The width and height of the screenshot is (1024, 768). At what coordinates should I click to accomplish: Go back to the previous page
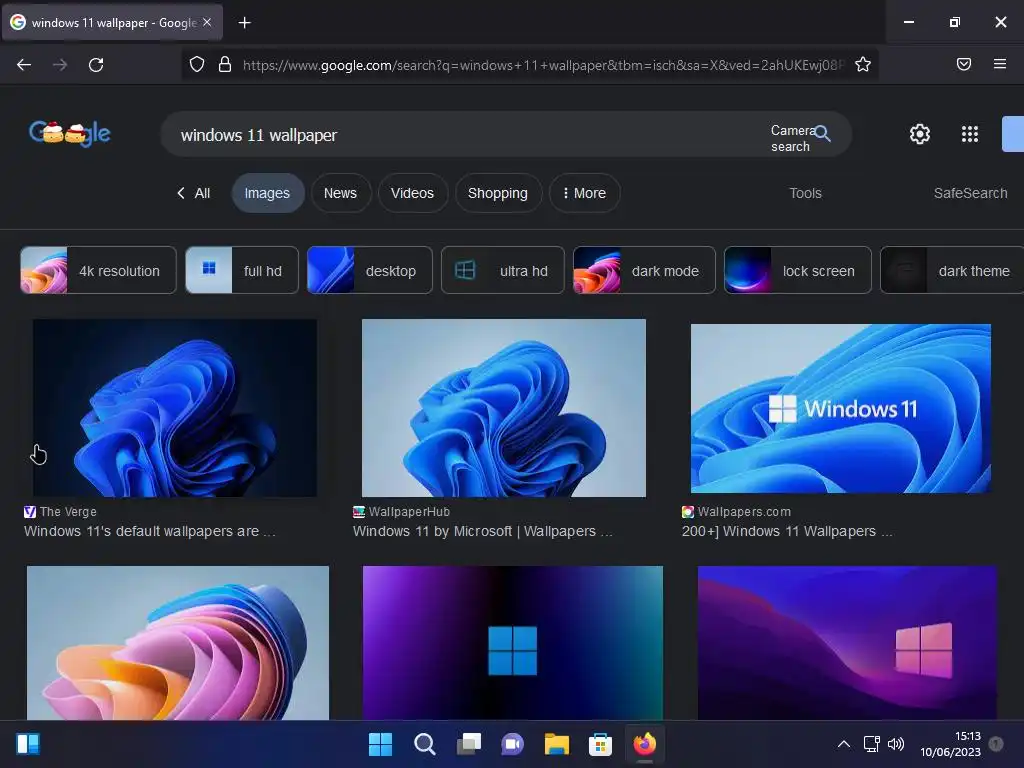click(x=24, y=65)
